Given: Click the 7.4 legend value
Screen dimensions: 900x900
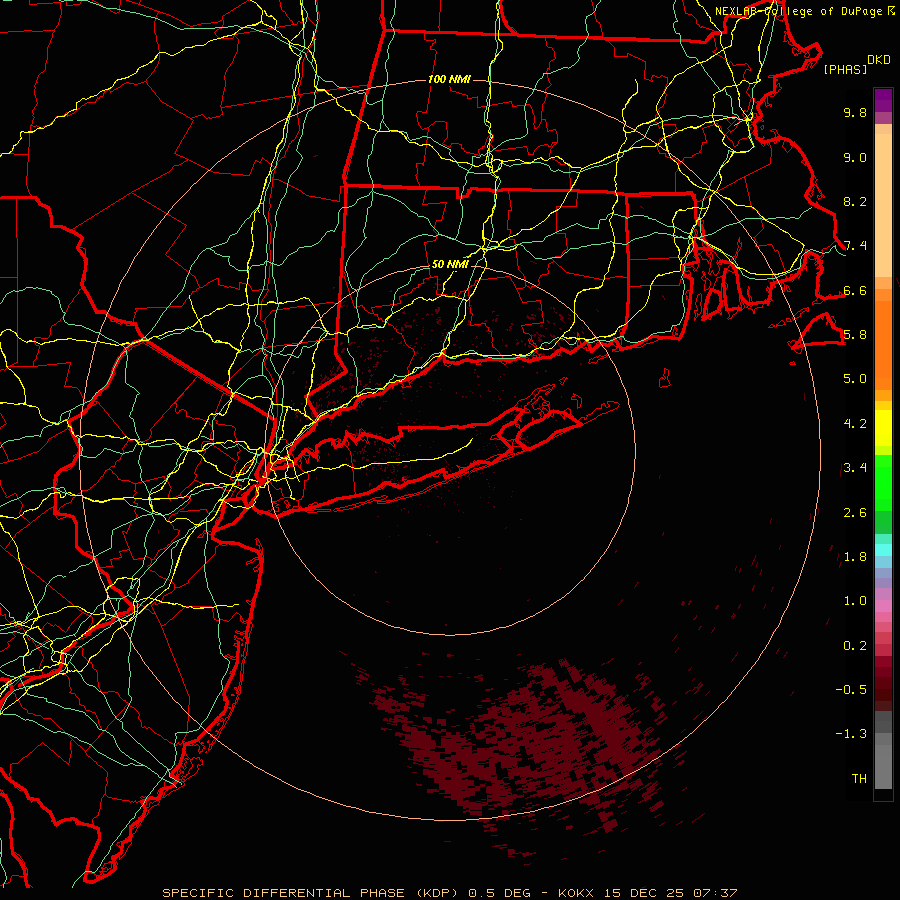Looking at the screenshot, I should click(855, 246).
